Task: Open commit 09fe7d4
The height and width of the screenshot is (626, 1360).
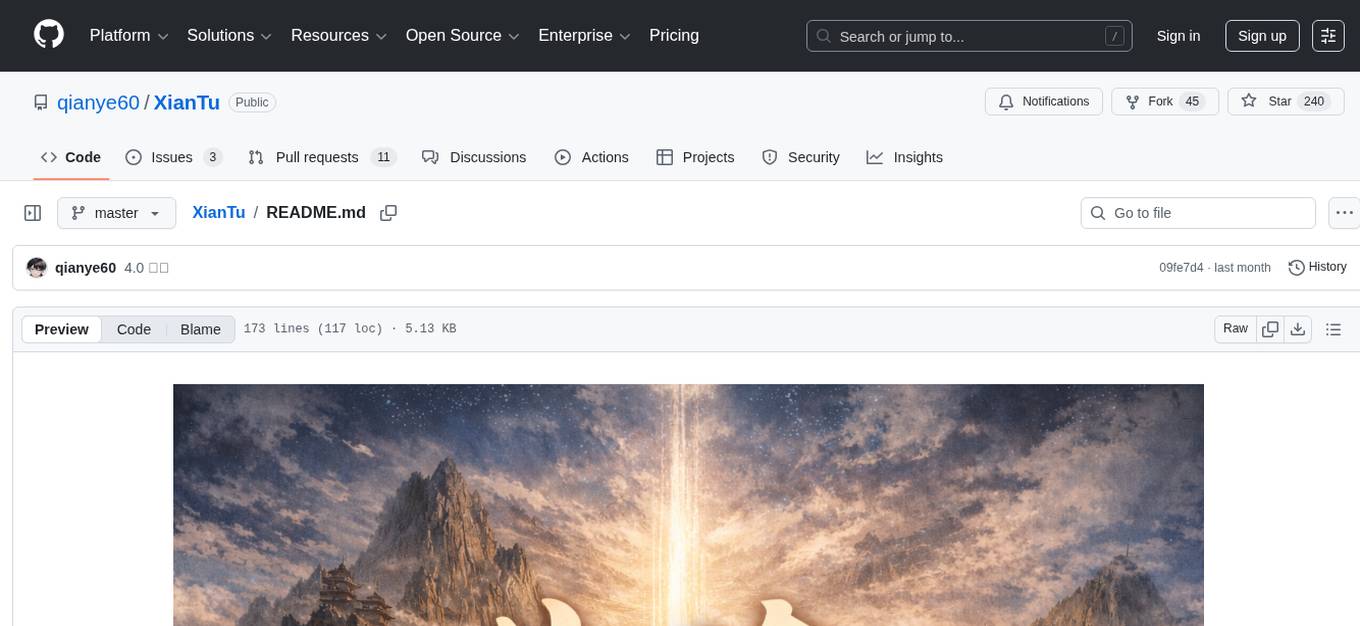Action: click(1180, 267)
